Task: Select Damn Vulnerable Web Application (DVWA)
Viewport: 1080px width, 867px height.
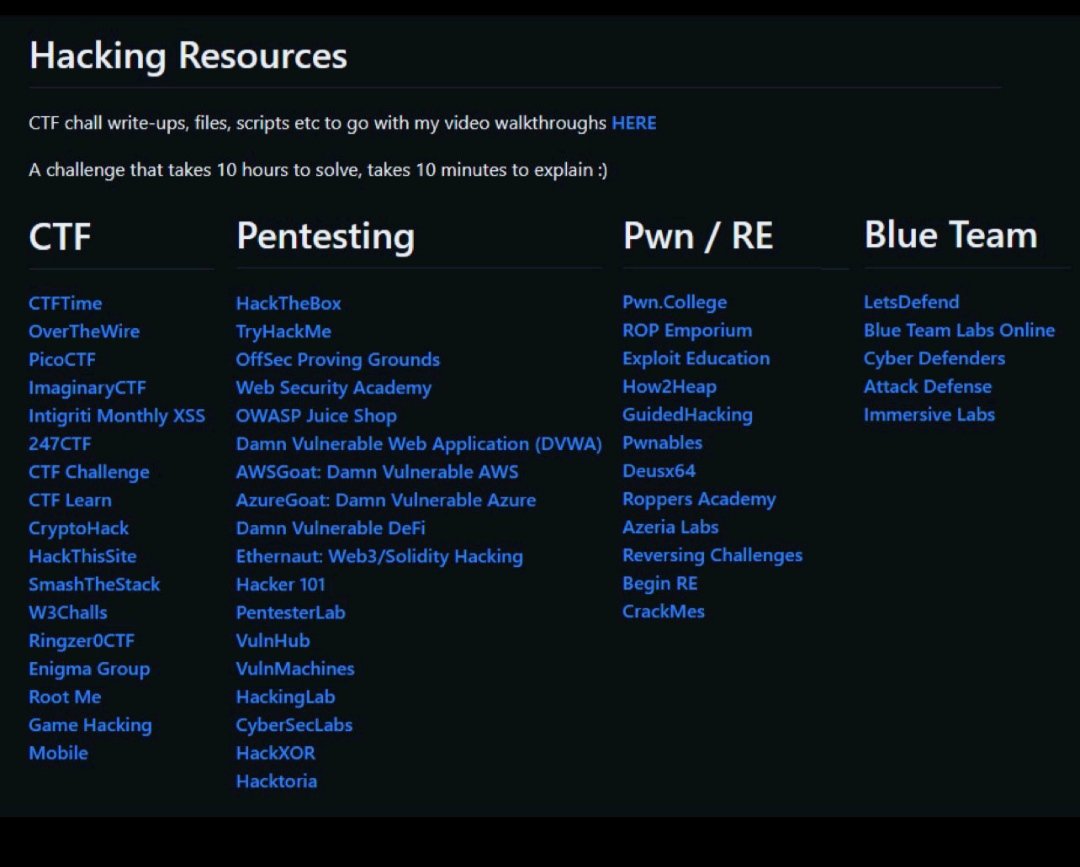Action: click(418, 443)
